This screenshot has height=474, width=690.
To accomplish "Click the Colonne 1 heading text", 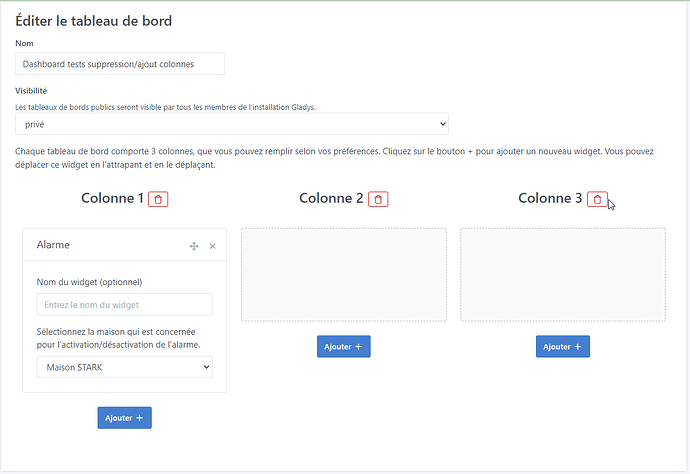I will pos(112,198).
